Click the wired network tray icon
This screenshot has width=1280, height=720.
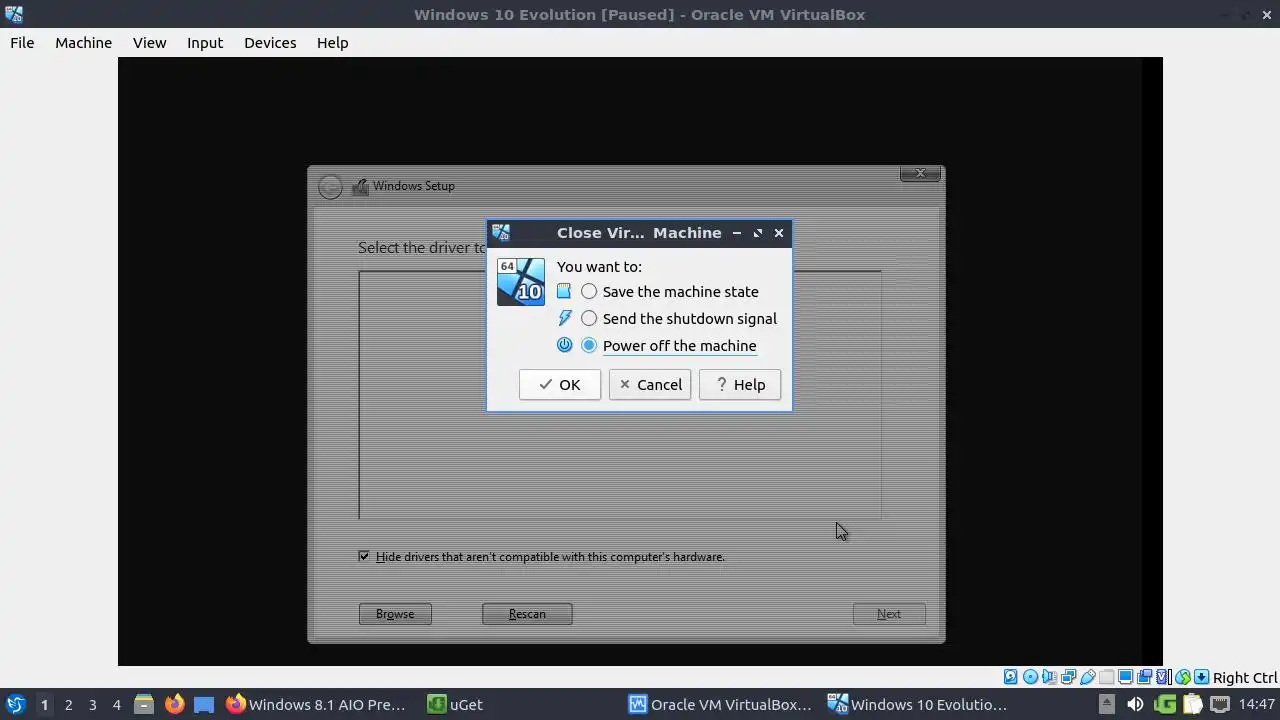1219,704
